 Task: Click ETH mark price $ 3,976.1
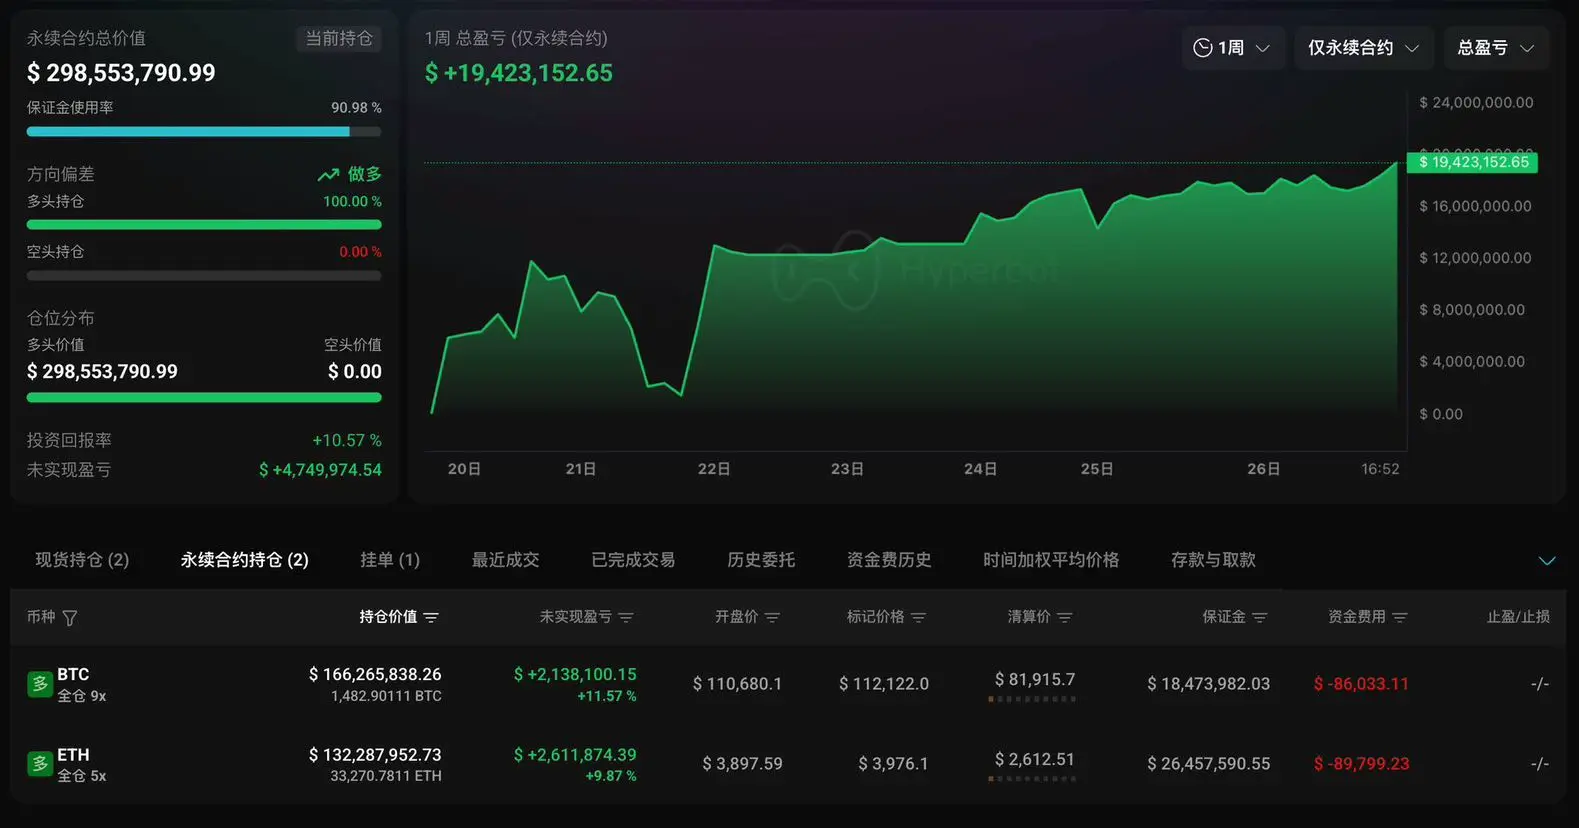click(893, 764)
